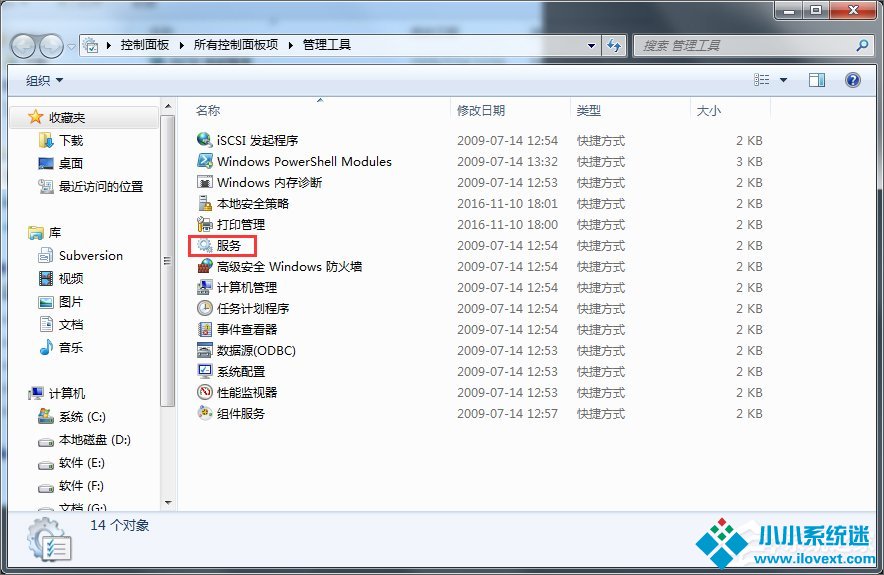Open 最近访问的位置 in sidebar
This screenshot has height=575, width=884.
(101, 186)
